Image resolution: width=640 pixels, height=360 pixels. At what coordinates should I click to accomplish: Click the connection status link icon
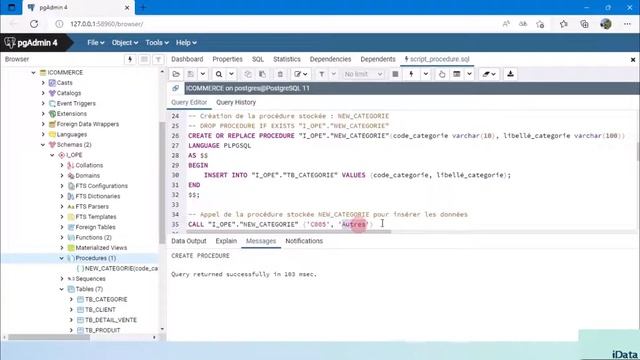point(176,88)
